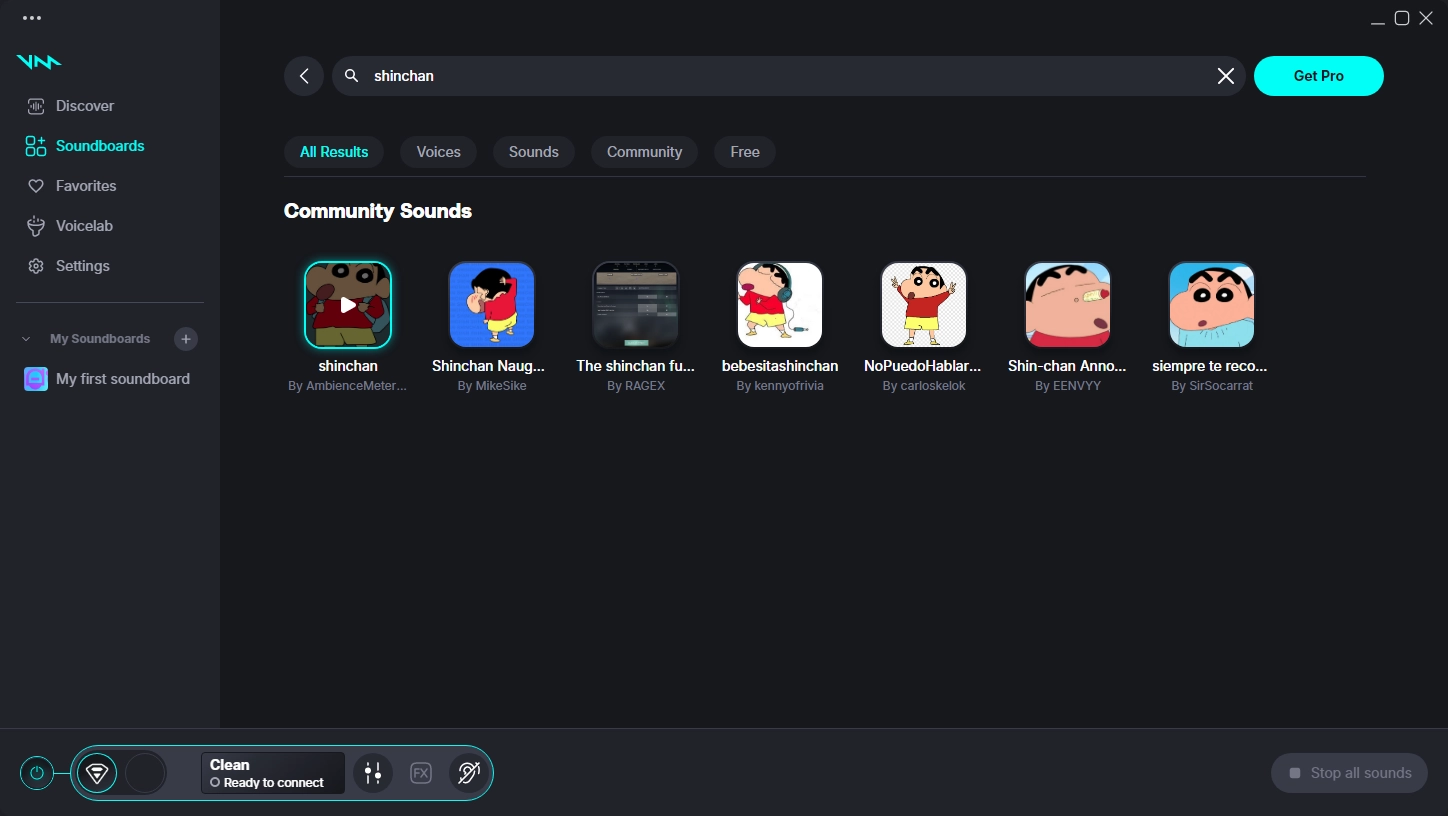Play Shin-chan Anno... sound by EENVYY
This screenshot has width=1448, height=816.
tap(1068, 305)
